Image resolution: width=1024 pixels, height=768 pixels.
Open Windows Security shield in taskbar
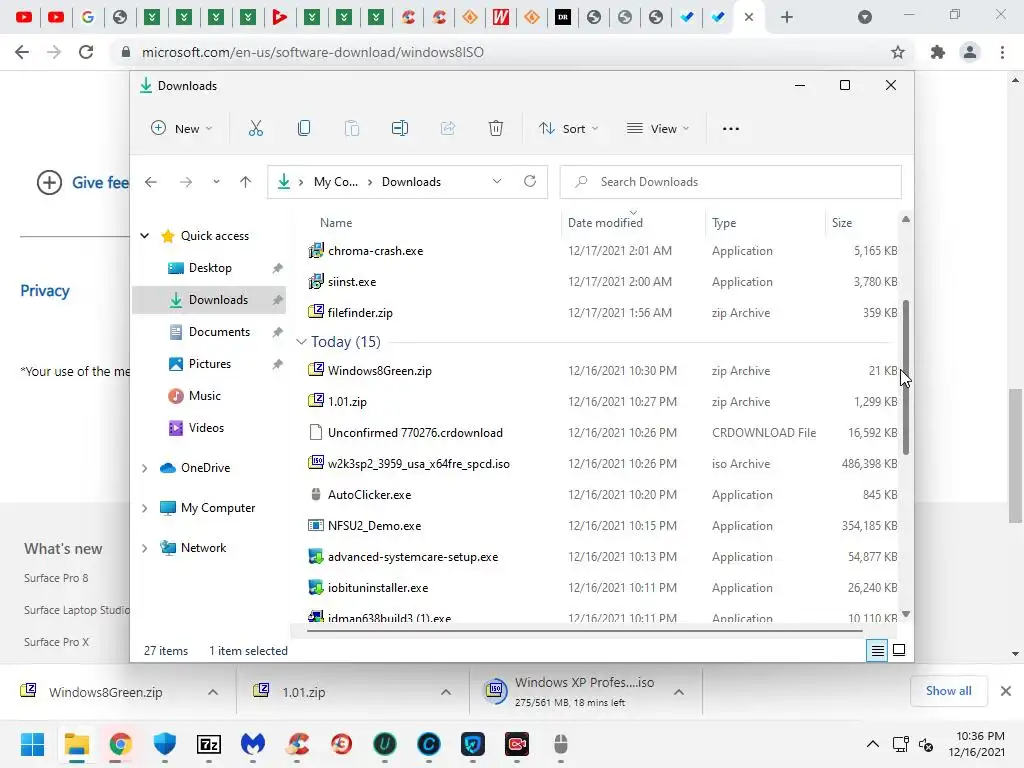[x=165, y=744]
